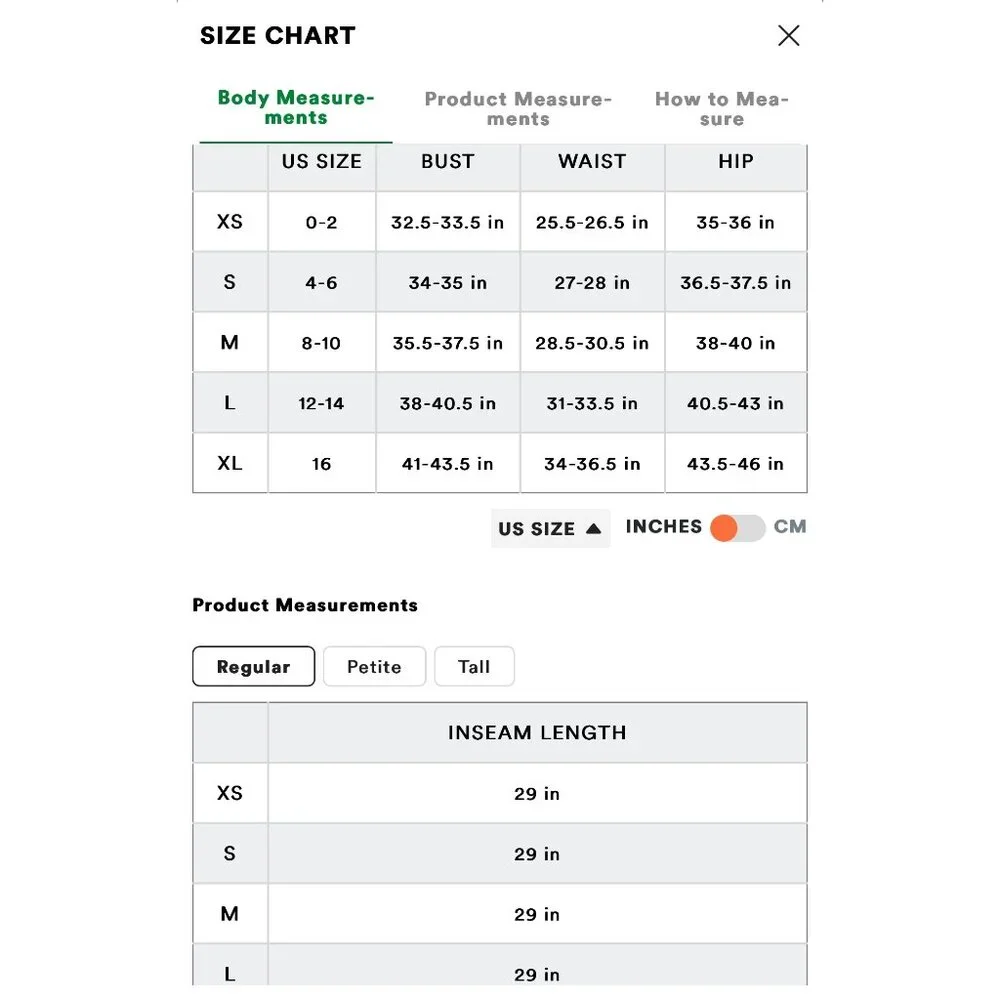1000x1000 pixels.
Task: Click the M row 8-10 size cell
Action: coord(322,344)
